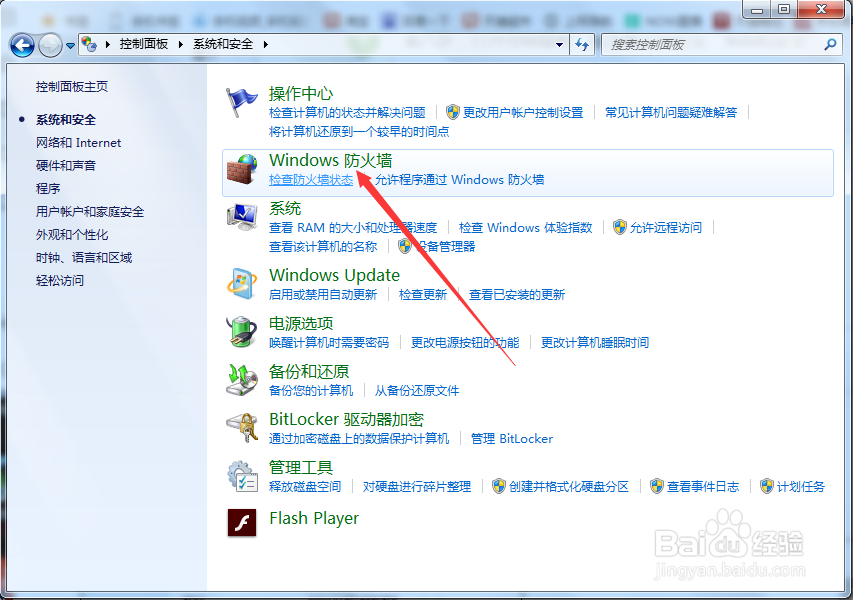The width and height of the screenshot is (853, 600).
Task: Open the 操作中心 heading
Action: pyautogui.click(x=301, y=94)
